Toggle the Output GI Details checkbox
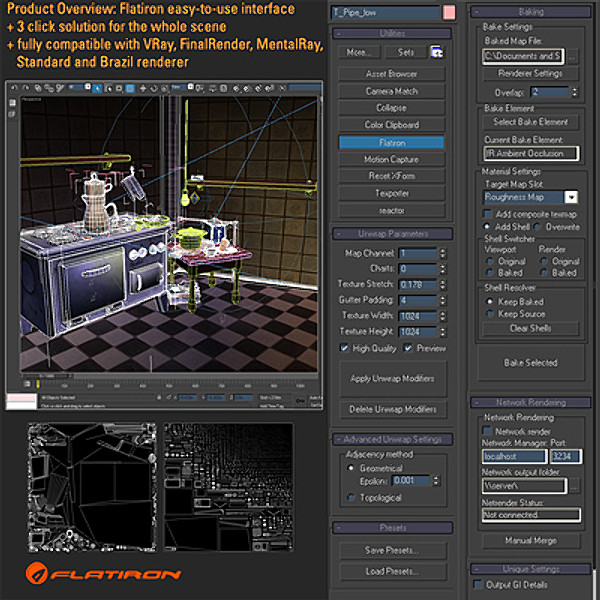 pos(477,584)
